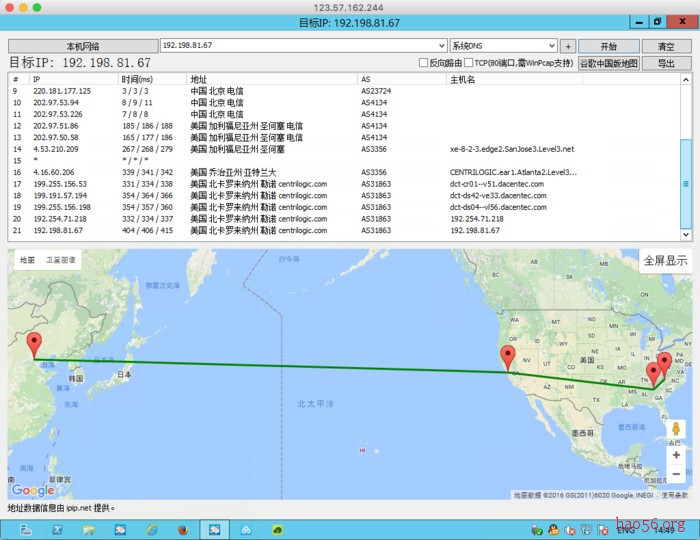Select hop 18 row 199.191.57.194
The width and height of the screenshot is (700, 540).
(344, 195)
